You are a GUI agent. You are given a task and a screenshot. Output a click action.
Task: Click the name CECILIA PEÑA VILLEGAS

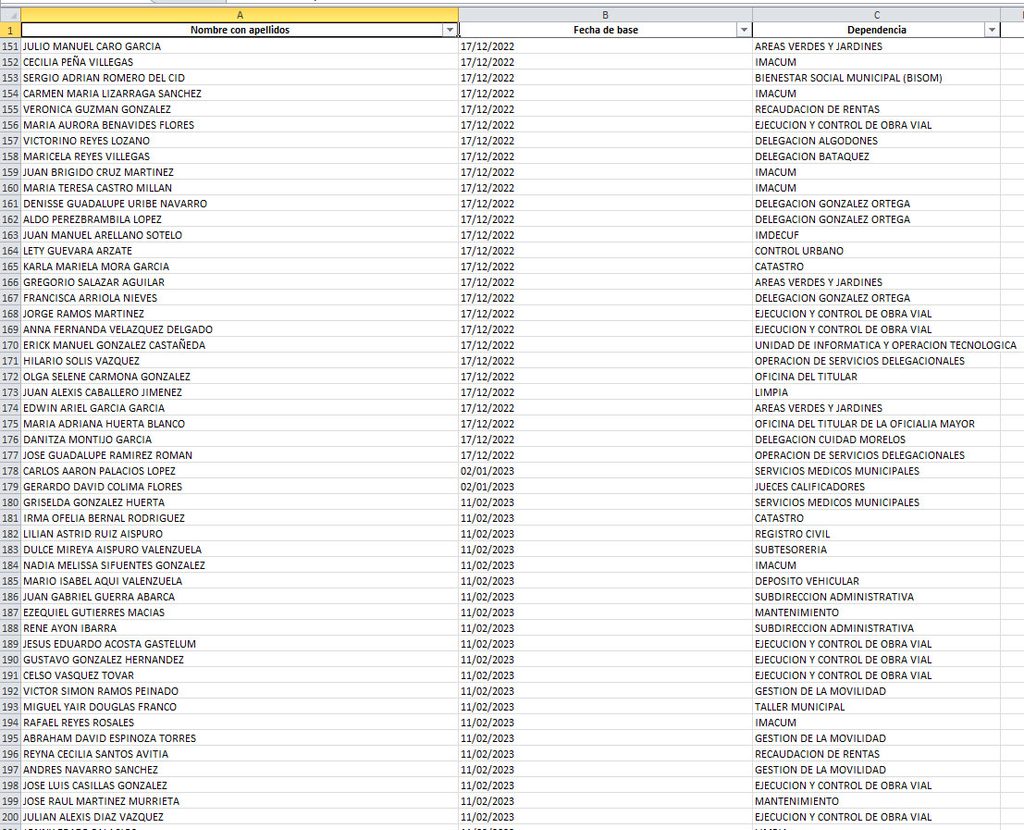[x=78, y=62]
